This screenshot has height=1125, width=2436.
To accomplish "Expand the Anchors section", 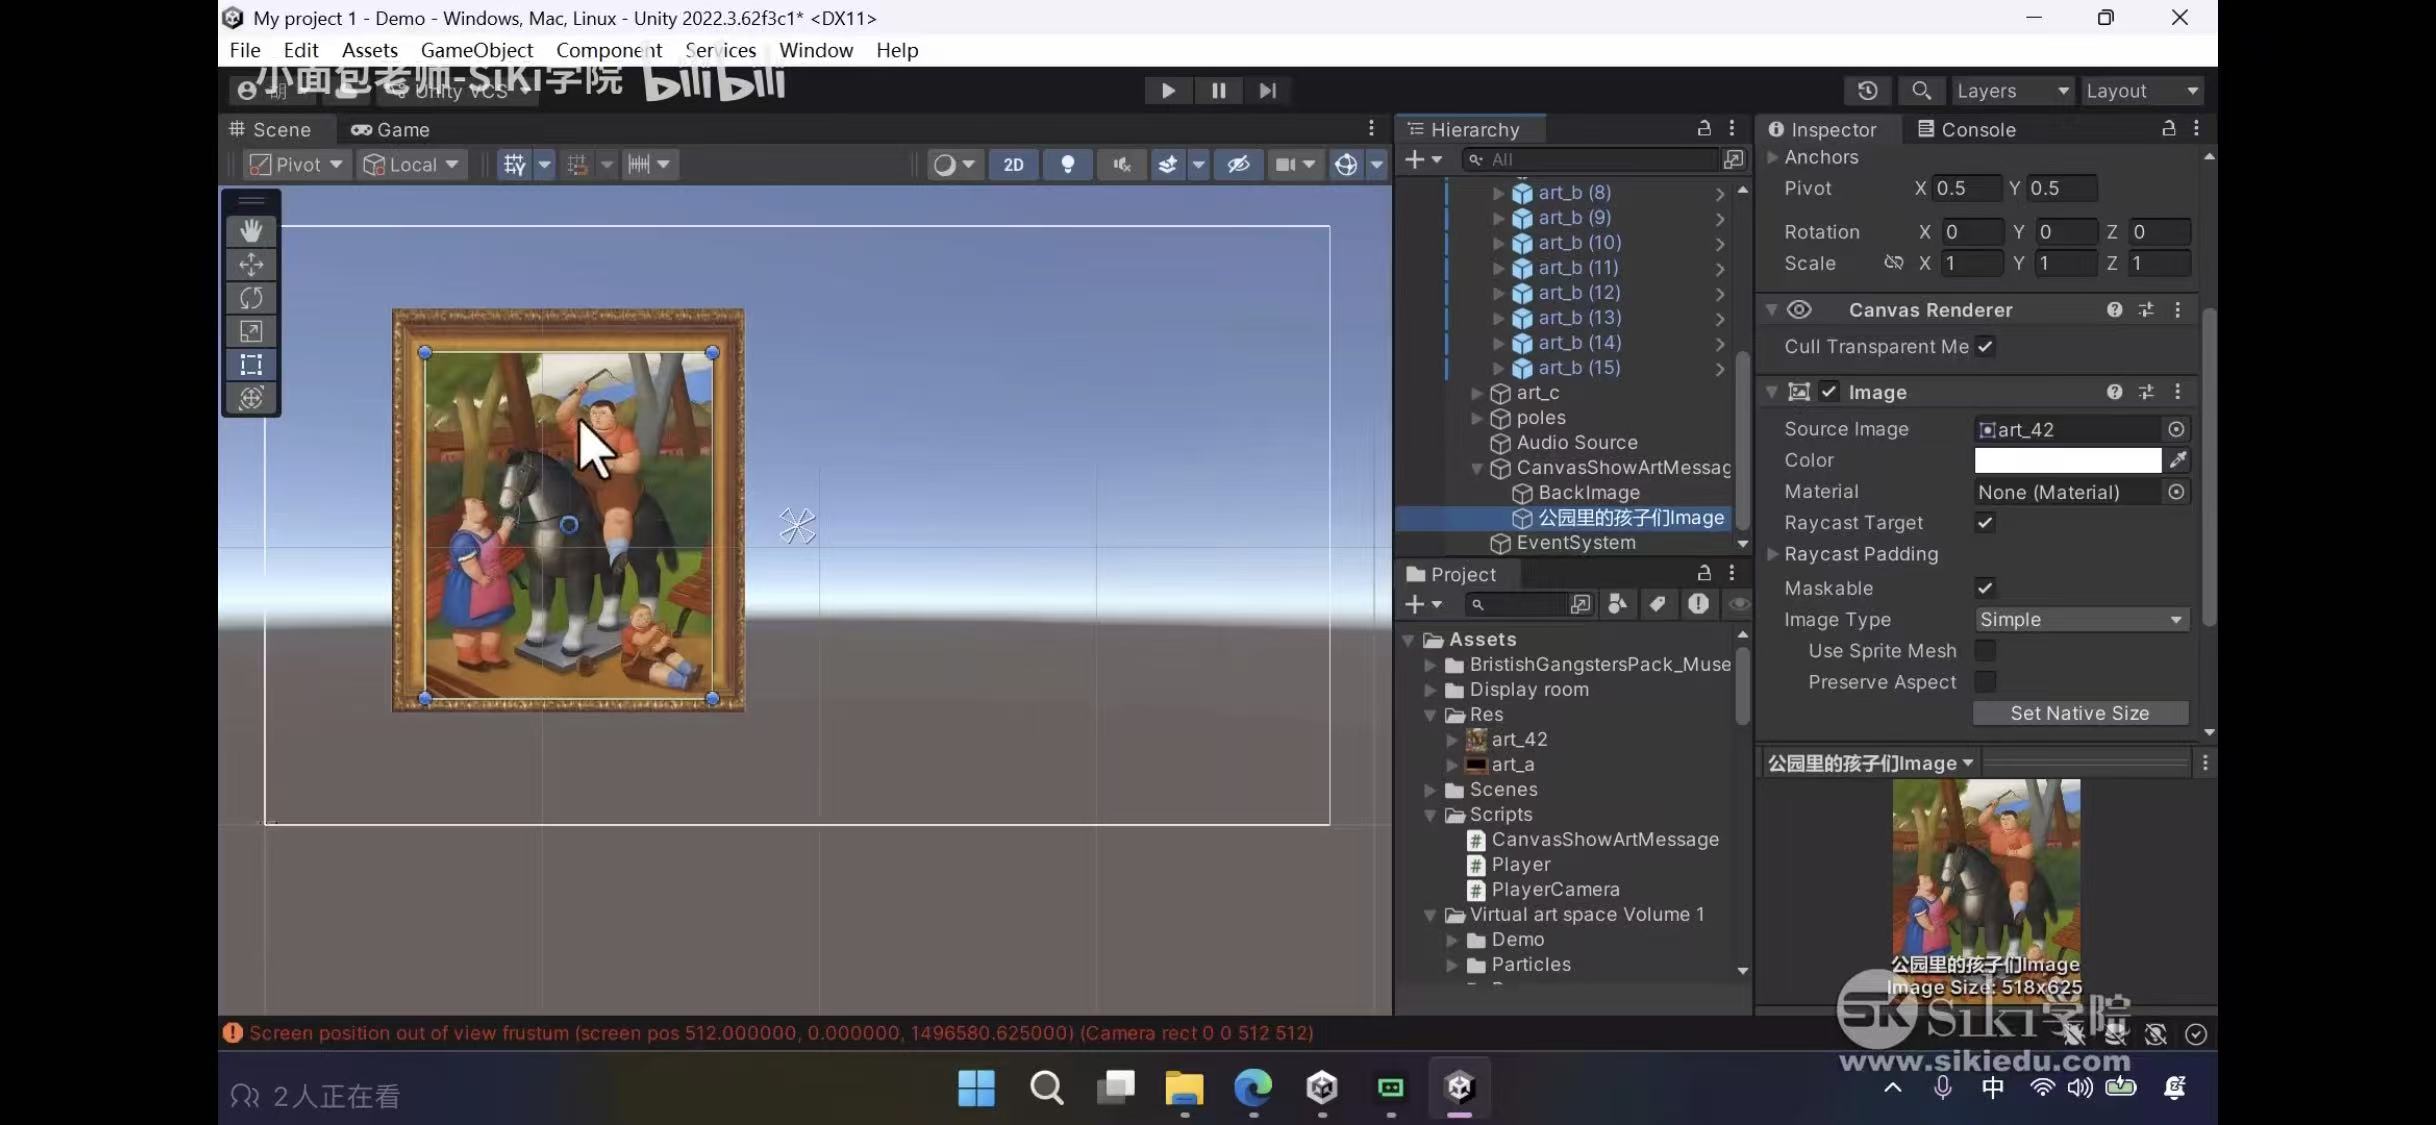I will (x=1772, y=157).
